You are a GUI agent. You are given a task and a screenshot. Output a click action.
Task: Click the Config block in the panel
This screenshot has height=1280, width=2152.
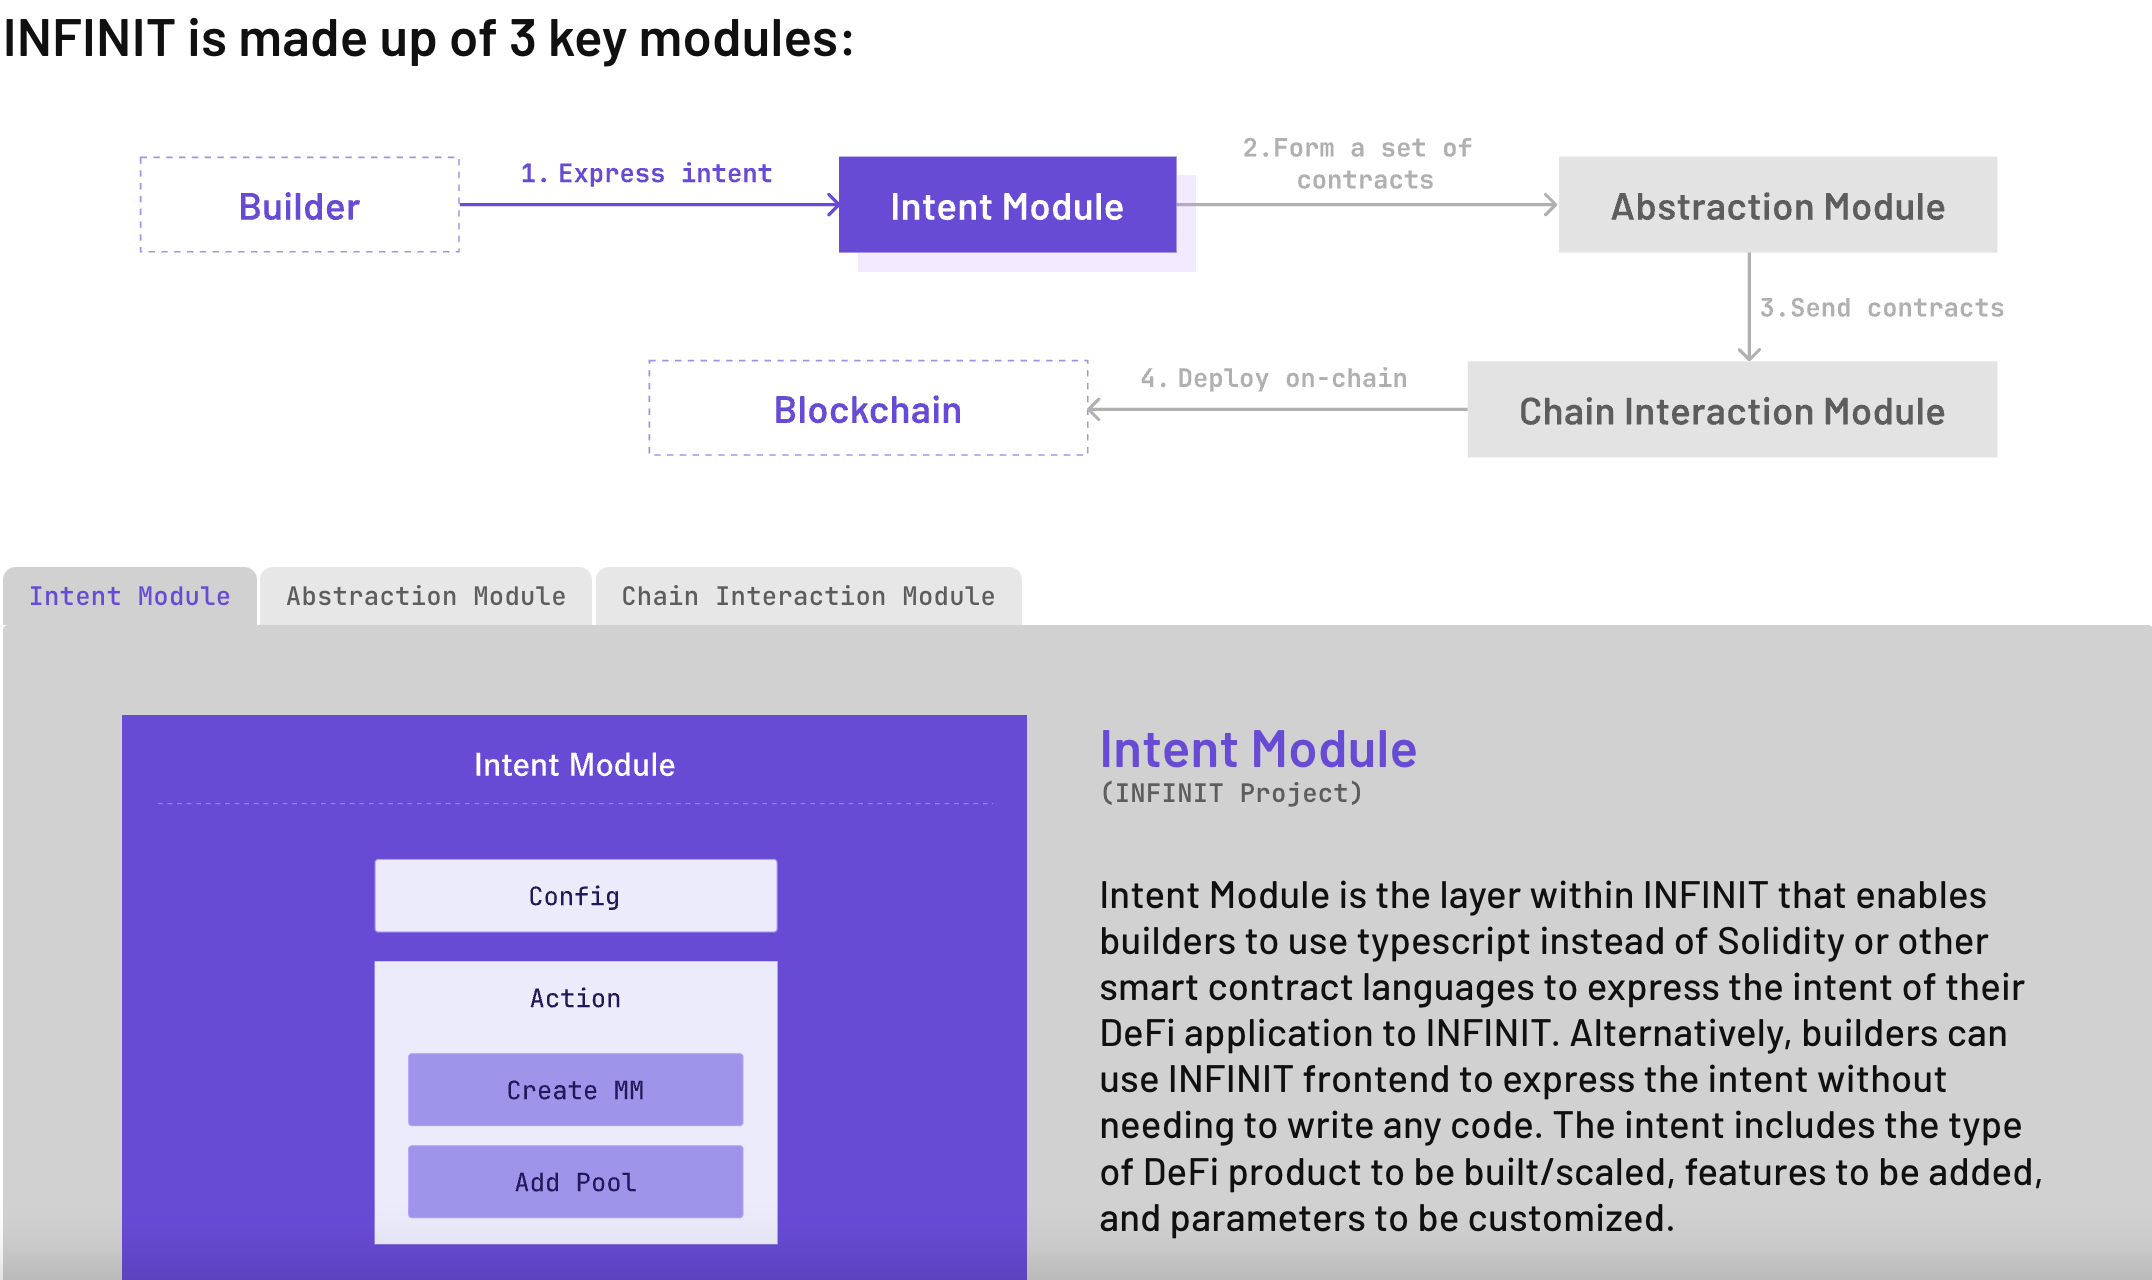575,896
